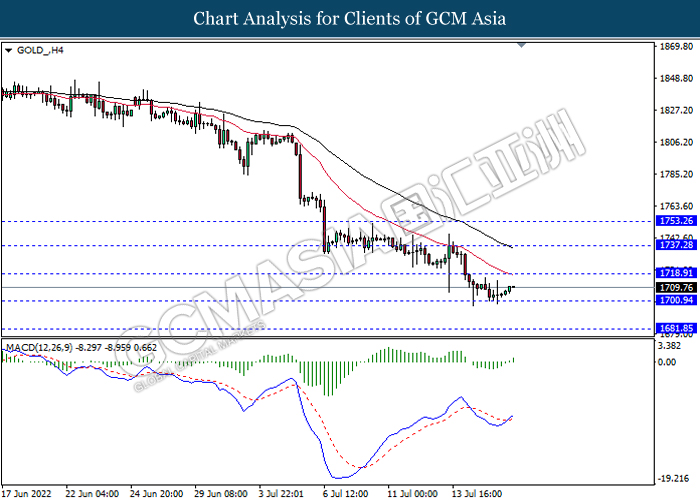This screenshot has width=700, height=500.
Task: Click the chart shift triangle marker at top
Action: point(521,45)
